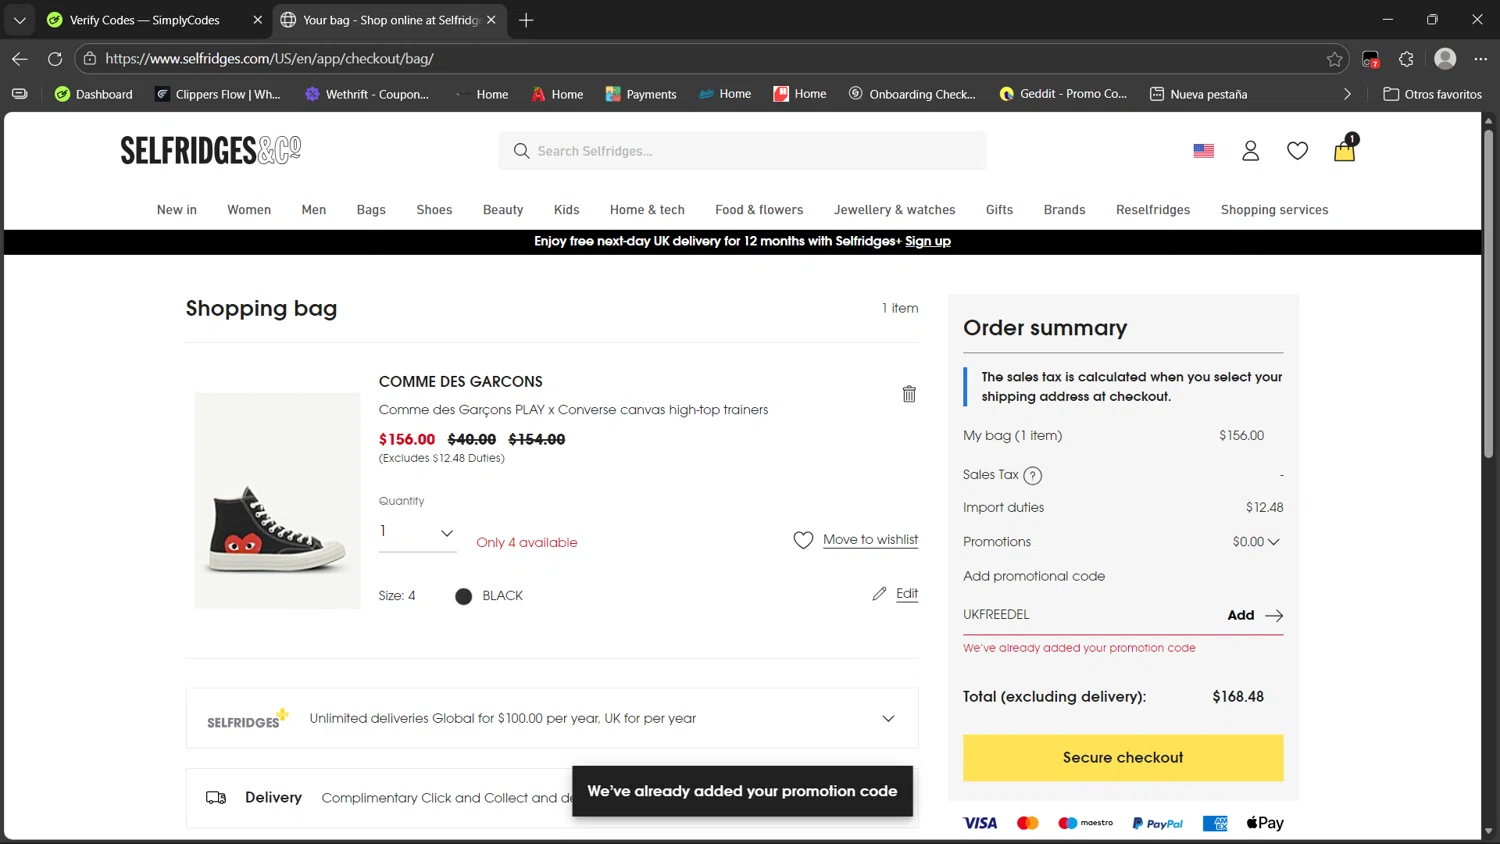Delete item using the trash can icon
Image resolution: width=1500 pixels, height=844 pixels.
coord(909,394)
